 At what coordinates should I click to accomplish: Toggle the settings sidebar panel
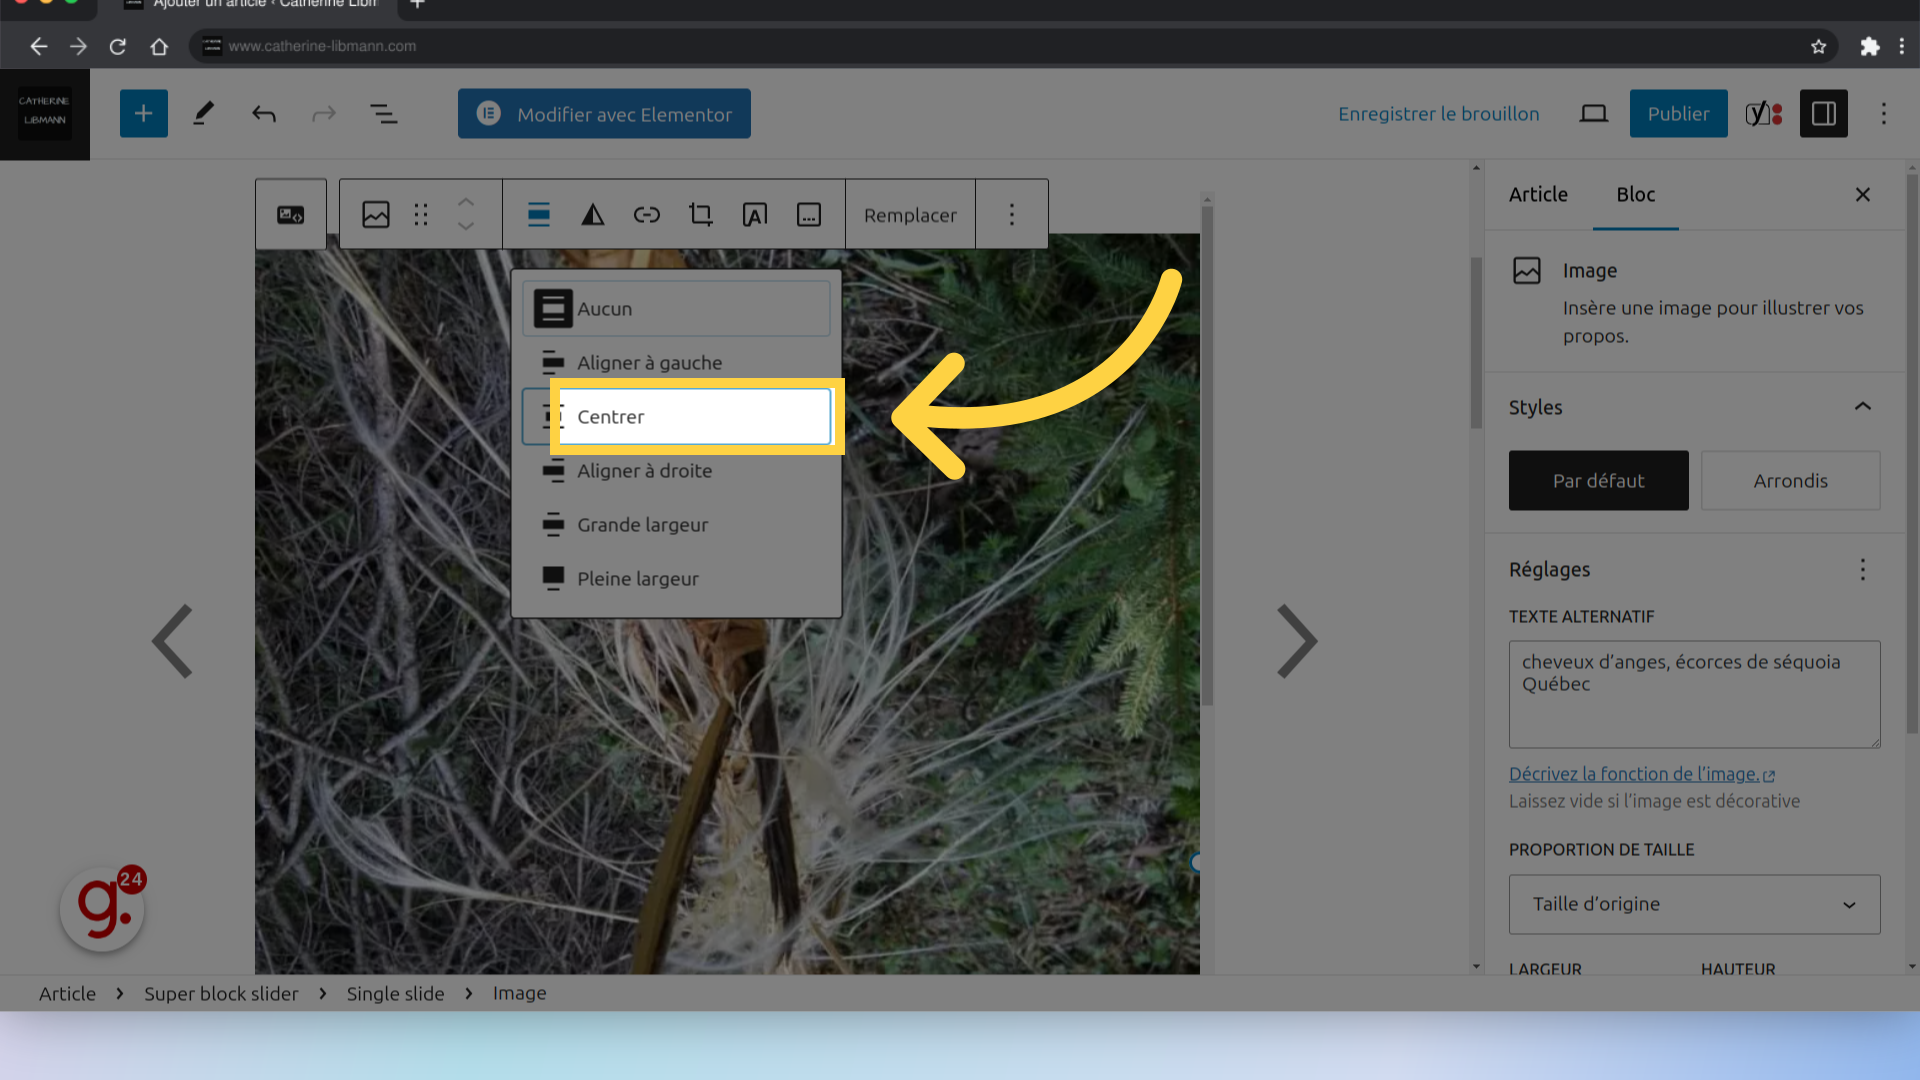pyautogui.click(x=1824, y=114)
